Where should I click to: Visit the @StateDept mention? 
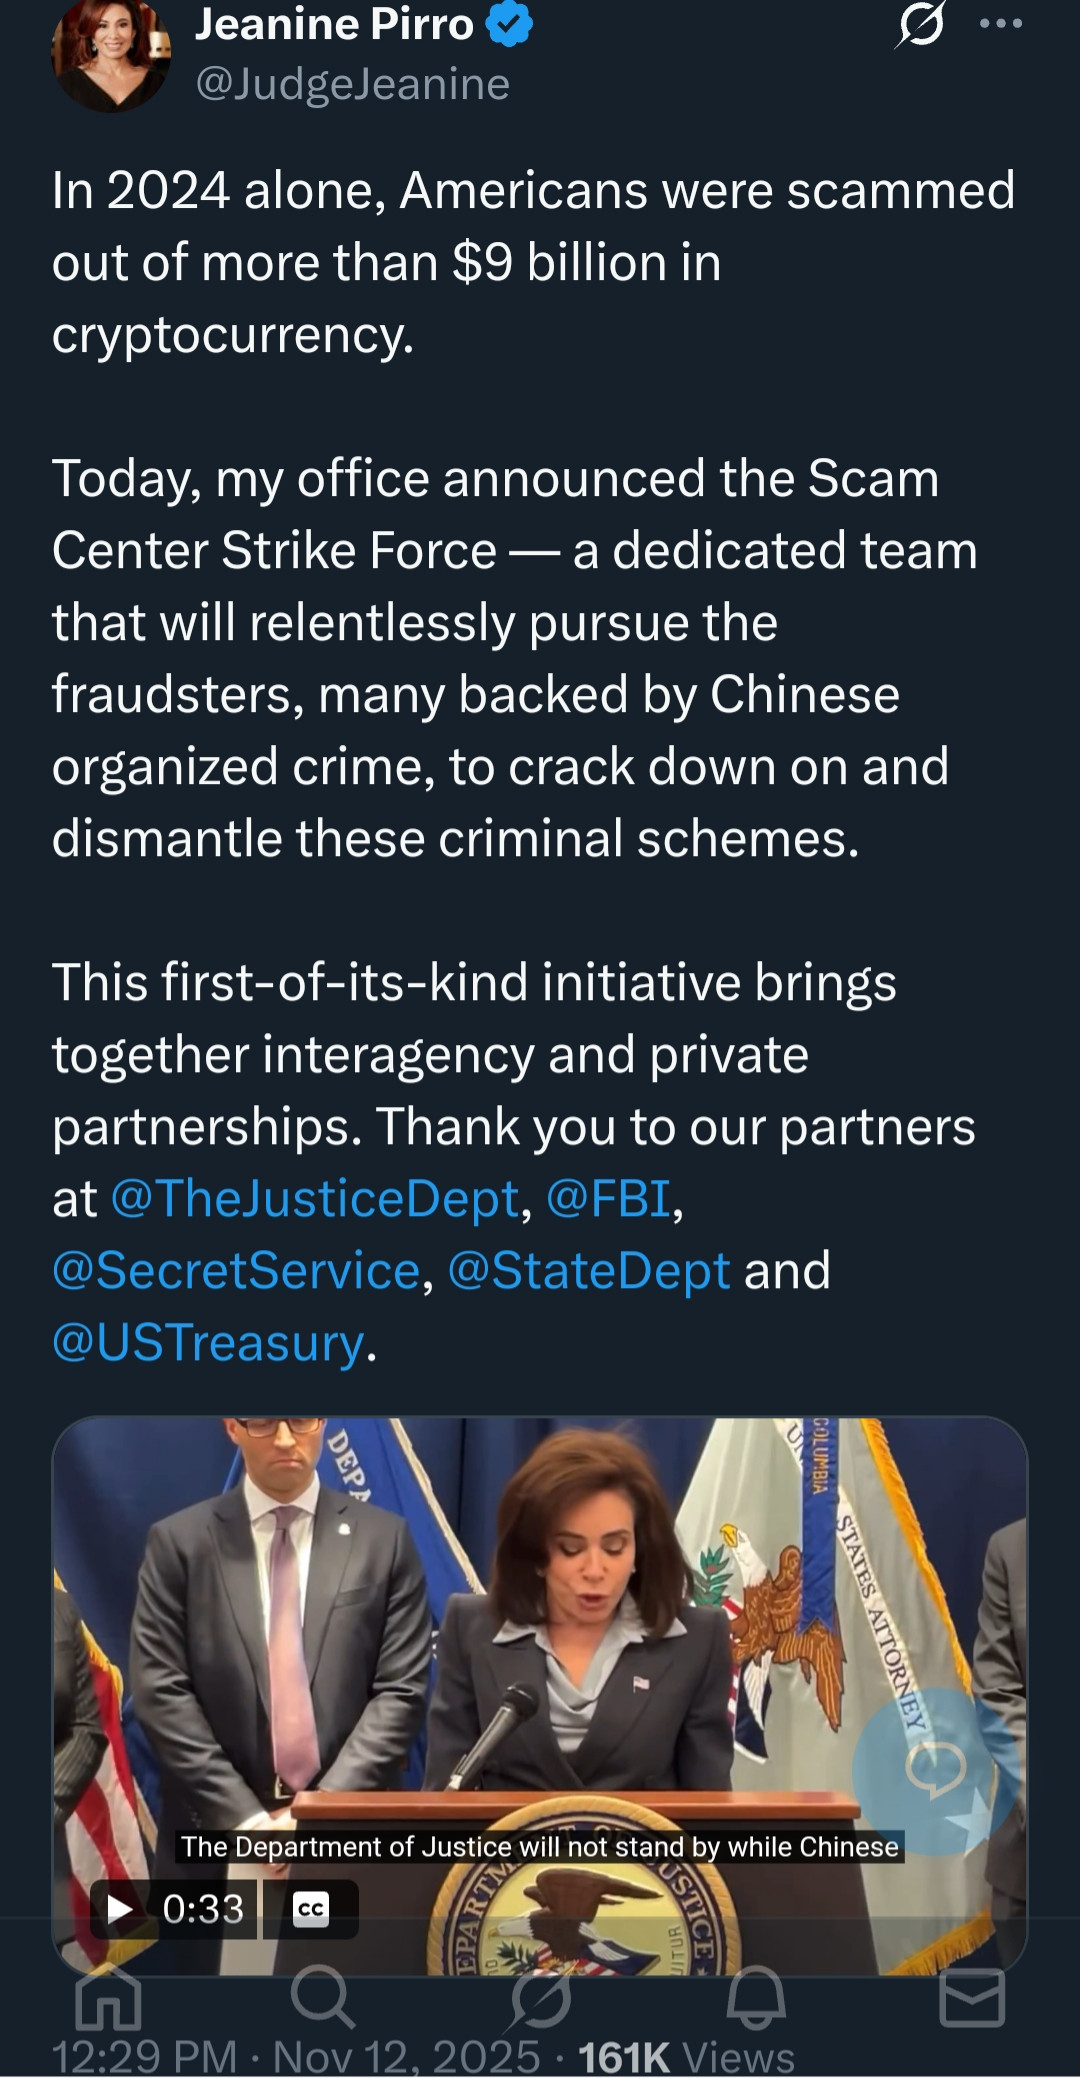tap(589, 1270)
